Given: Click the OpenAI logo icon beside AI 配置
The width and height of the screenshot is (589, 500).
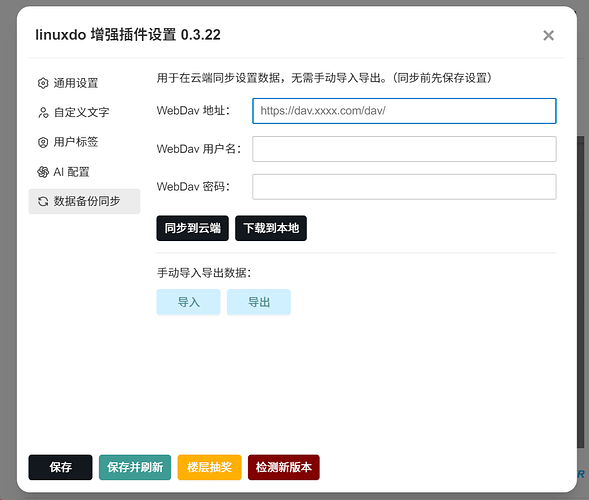Looking at the screenshot, I should 43,172.
